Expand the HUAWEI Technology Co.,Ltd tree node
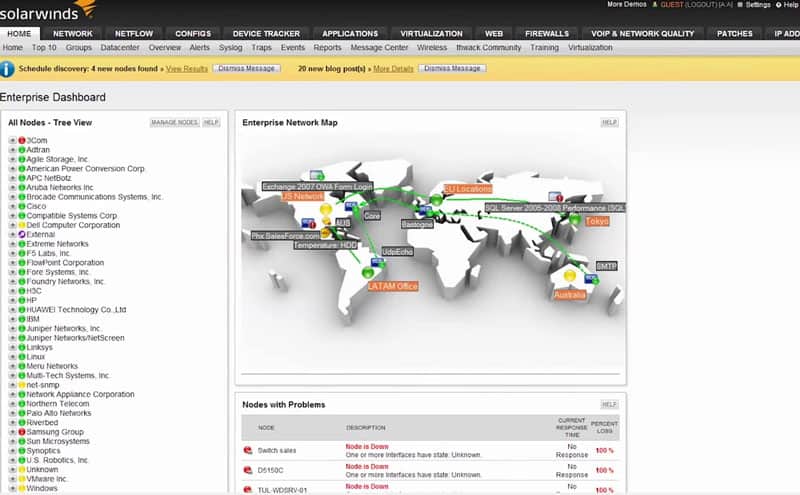Image resolution: width=800 pixels, height=495 pixels. pos(12,310)
